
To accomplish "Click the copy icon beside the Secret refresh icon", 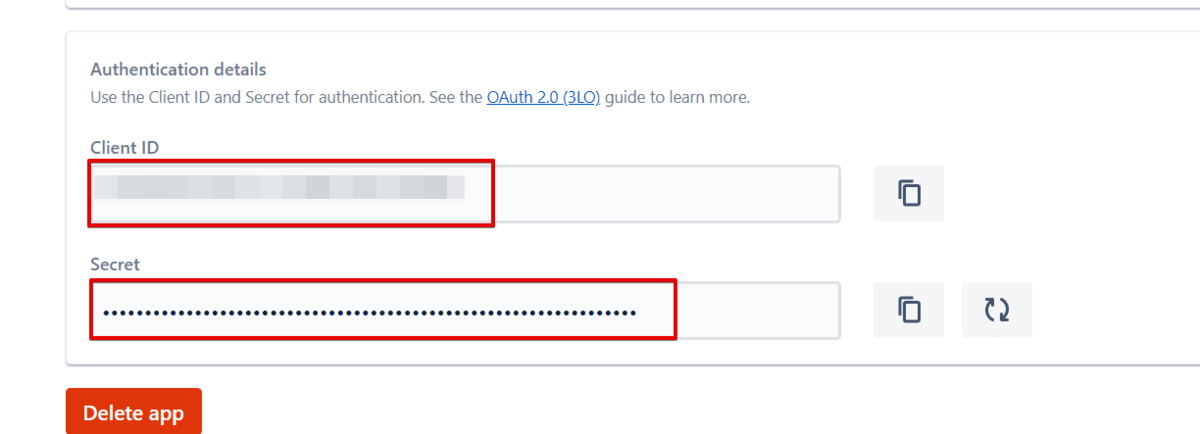I will [x=908, y=310].
